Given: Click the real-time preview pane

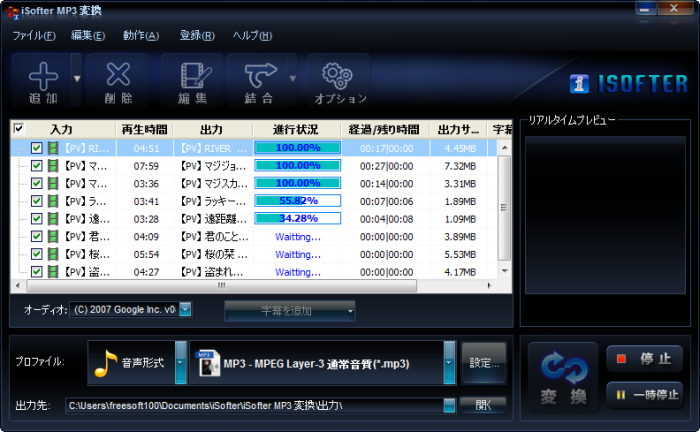Looking at the screenshot, I should [605, 215].
